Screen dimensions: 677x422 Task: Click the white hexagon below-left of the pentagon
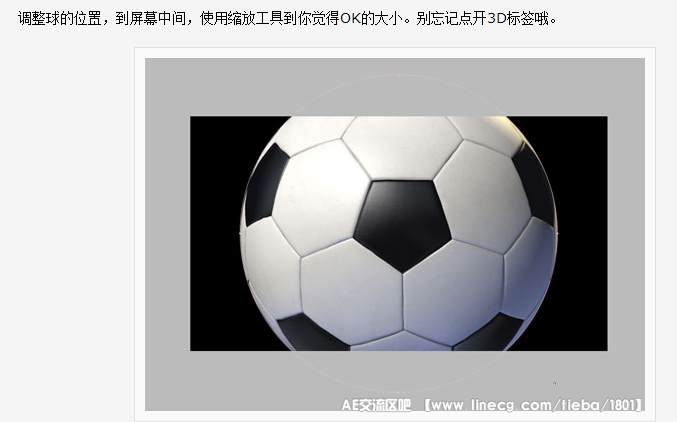(x=352, y=292)
